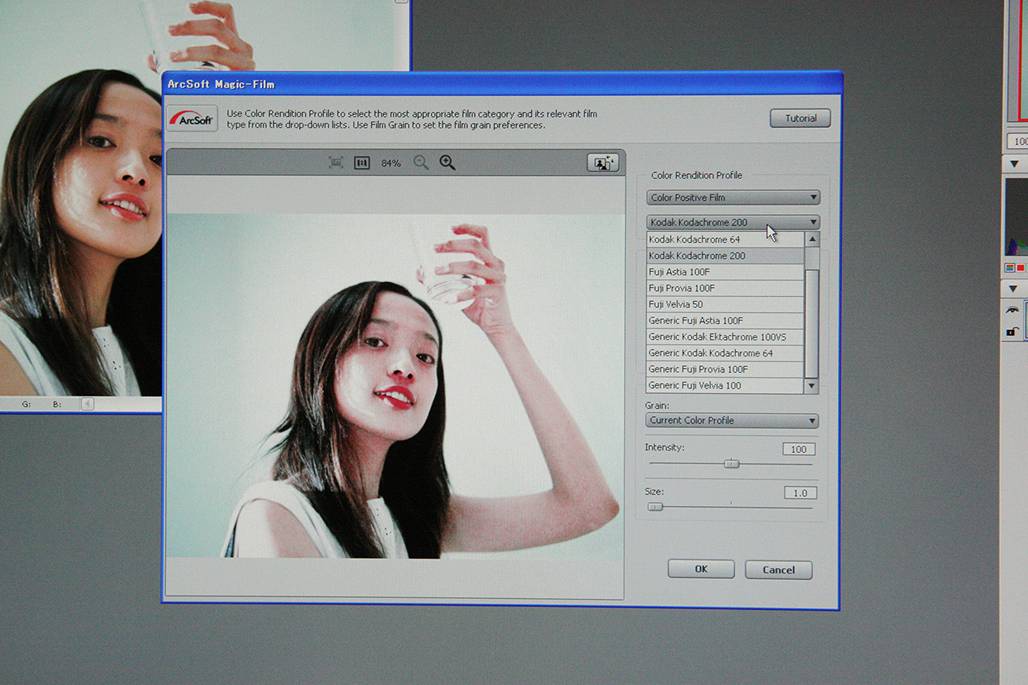Pick Fuji Velvia 50 film profile
Image resolution: width=1028 pixels, height=685 pixels.
click(x=725, y=304)
